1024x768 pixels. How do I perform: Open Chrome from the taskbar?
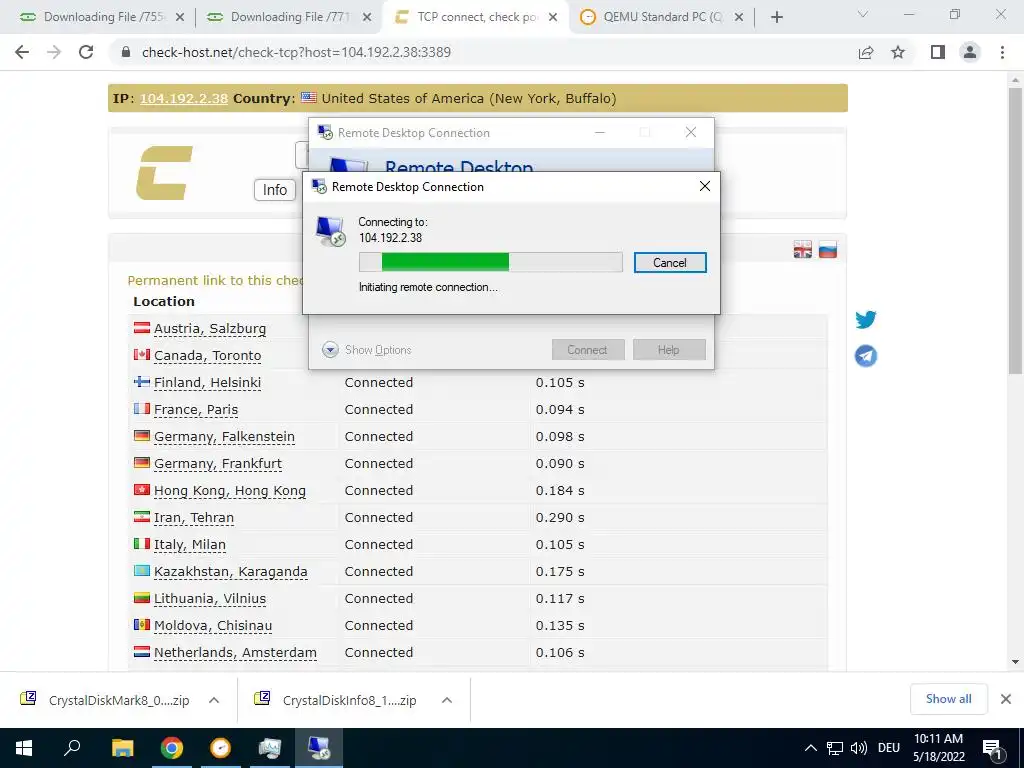tap(171, 748)
